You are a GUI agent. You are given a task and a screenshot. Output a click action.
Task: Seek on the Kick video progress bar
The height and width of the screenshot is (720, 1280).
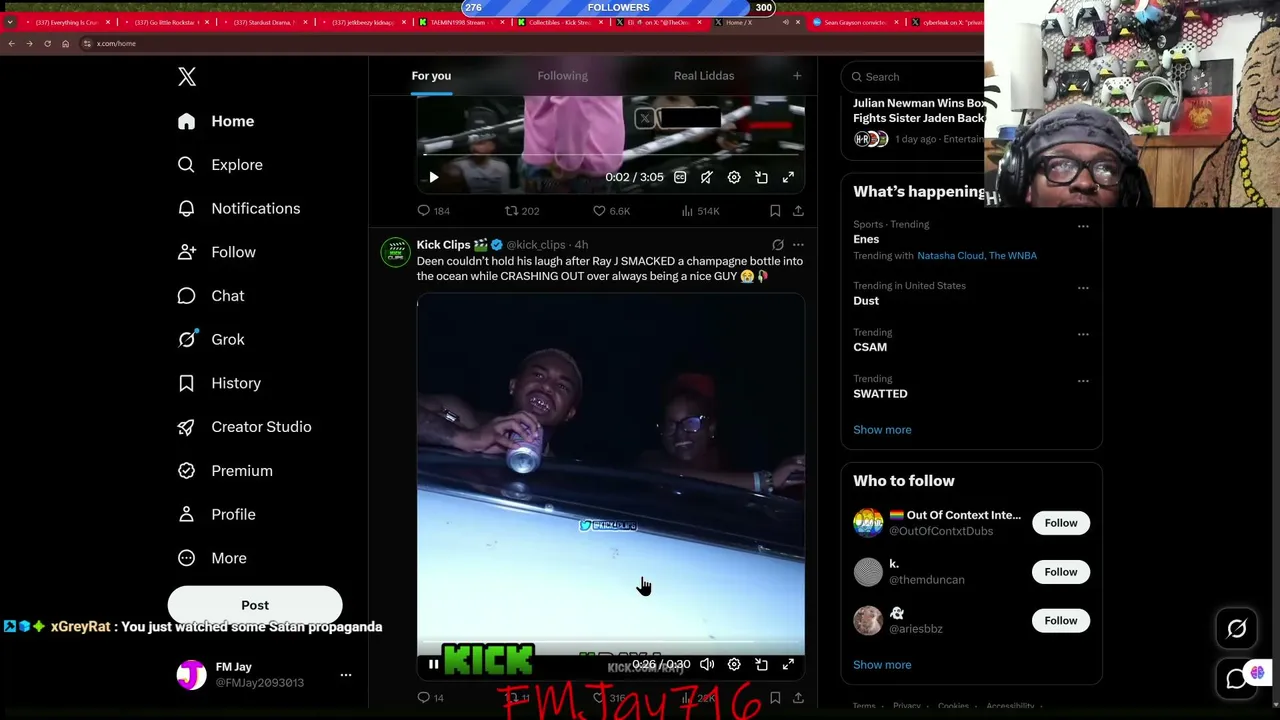(x=611, y=643)
